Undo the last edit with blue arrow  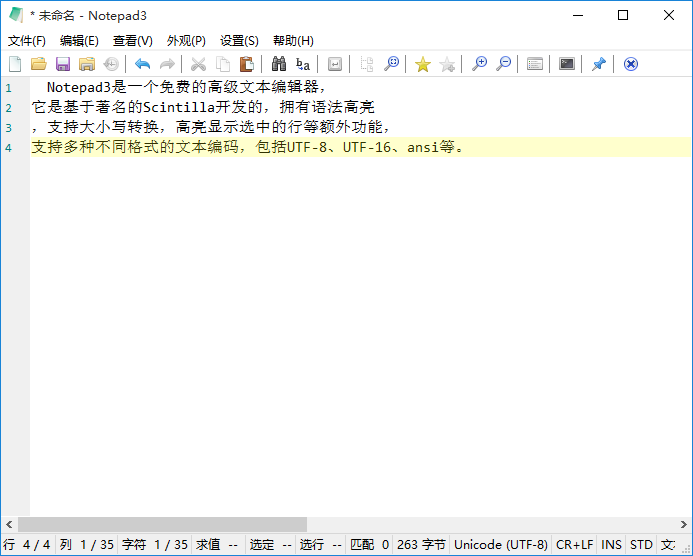[143, 64]
